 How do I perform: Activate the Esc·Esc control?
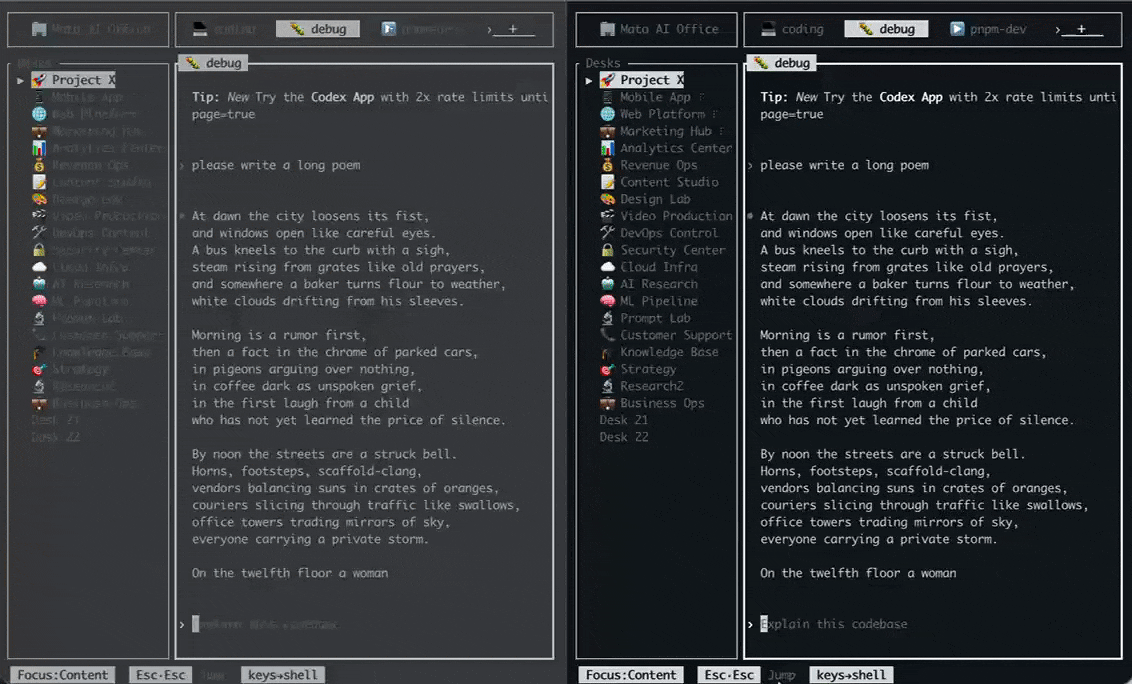coord(729,675)
